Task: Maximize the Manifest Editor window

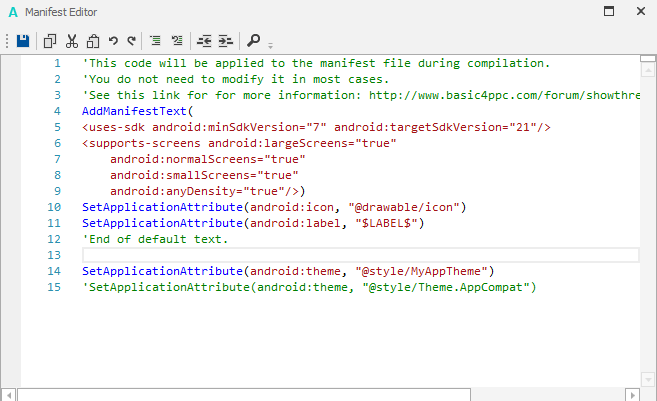Action: tap(609, 11)
